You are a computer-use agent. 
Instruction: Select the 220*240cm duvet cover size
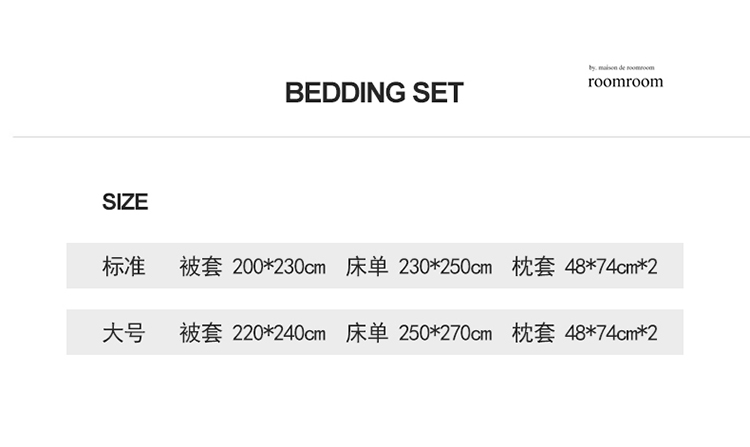[x=279, y=333]
